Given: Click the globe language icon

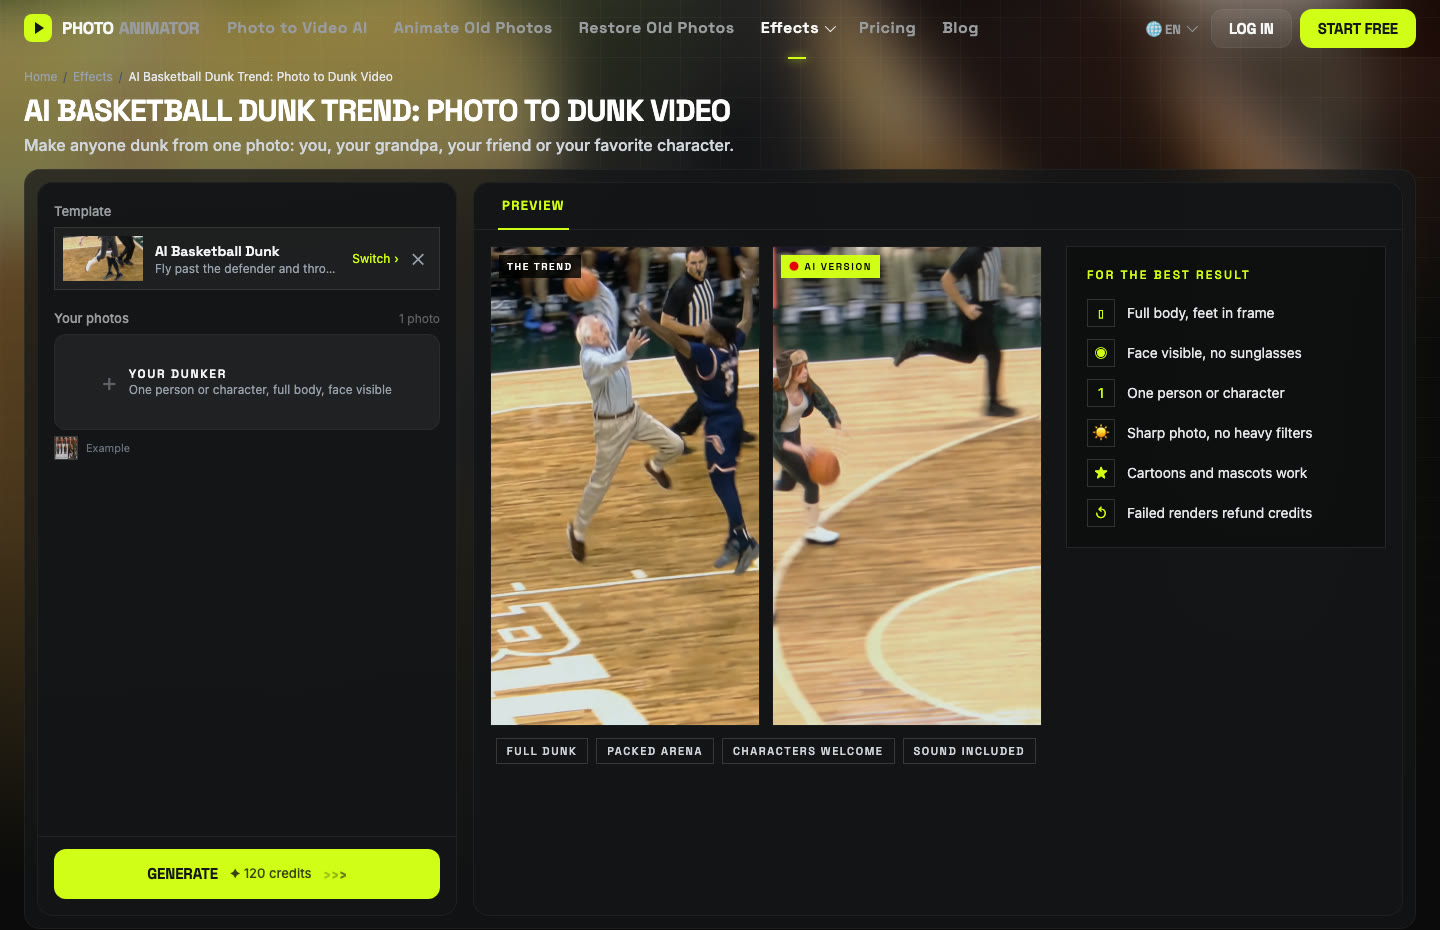Looking at the screenshot, I should [x=1154, y=29].
